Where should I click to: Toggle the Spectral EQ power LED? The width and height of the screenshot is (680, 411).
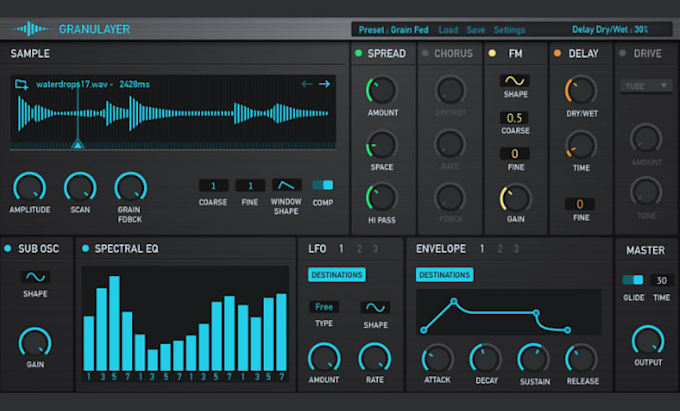pyautogui.click(x=85, y=248)
